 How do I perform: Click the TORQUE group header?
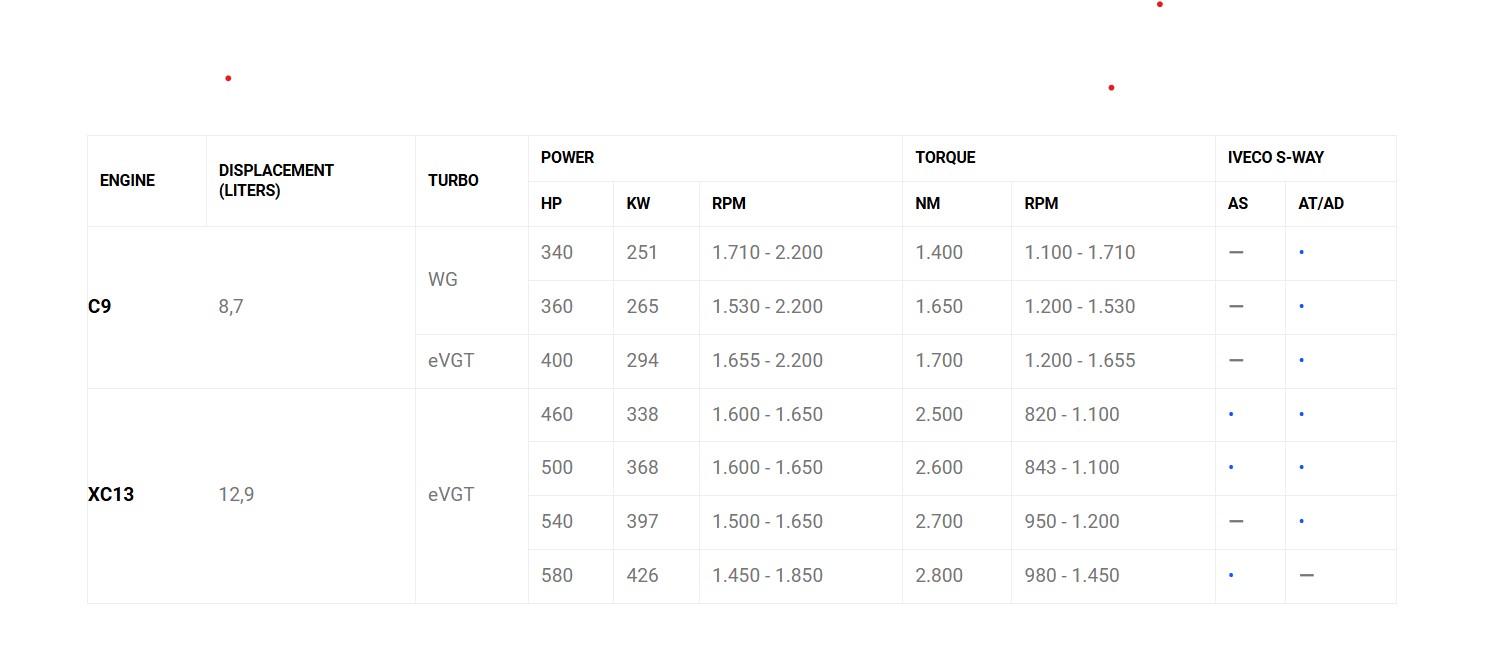[x=945, y=158]
